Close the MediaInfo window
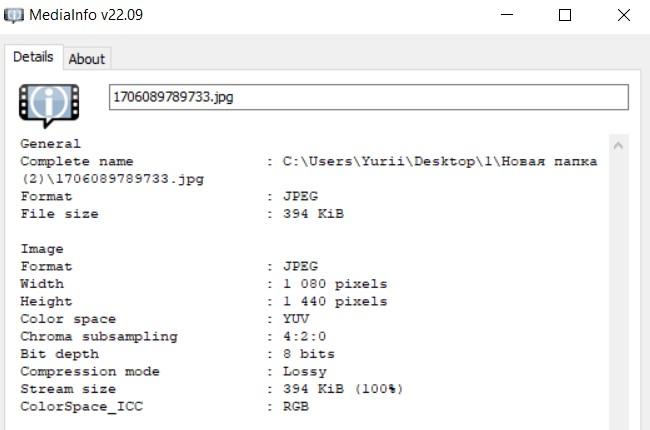The image size is (650, 430). [x=622, y=15]
